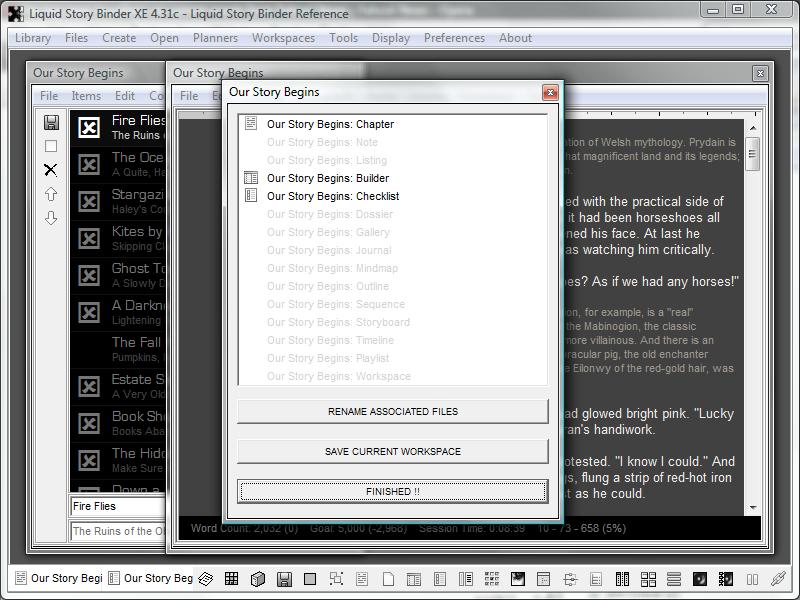This screenshot has height=600, width=800.
Task: Open the Workspaces menu
Action: coord(283,38)
